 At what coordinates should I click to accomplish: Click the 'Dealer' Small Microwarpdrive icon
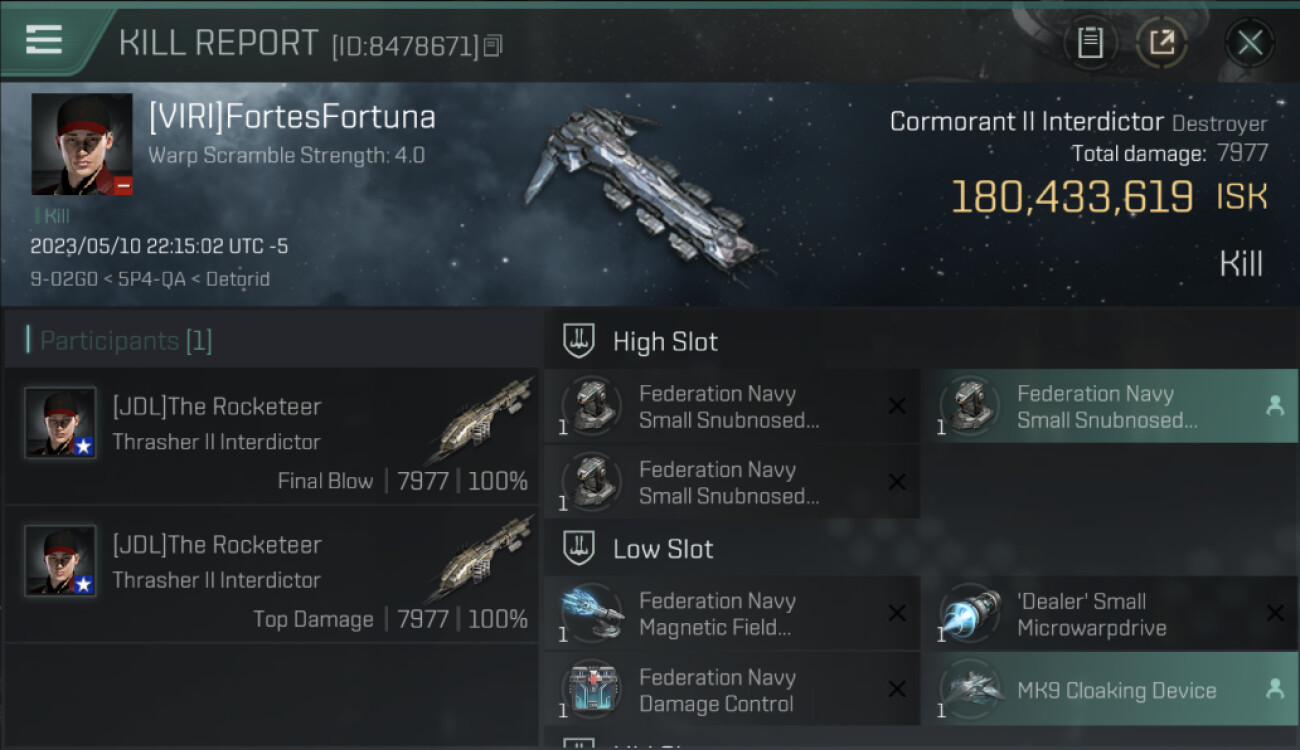point(971,613)
